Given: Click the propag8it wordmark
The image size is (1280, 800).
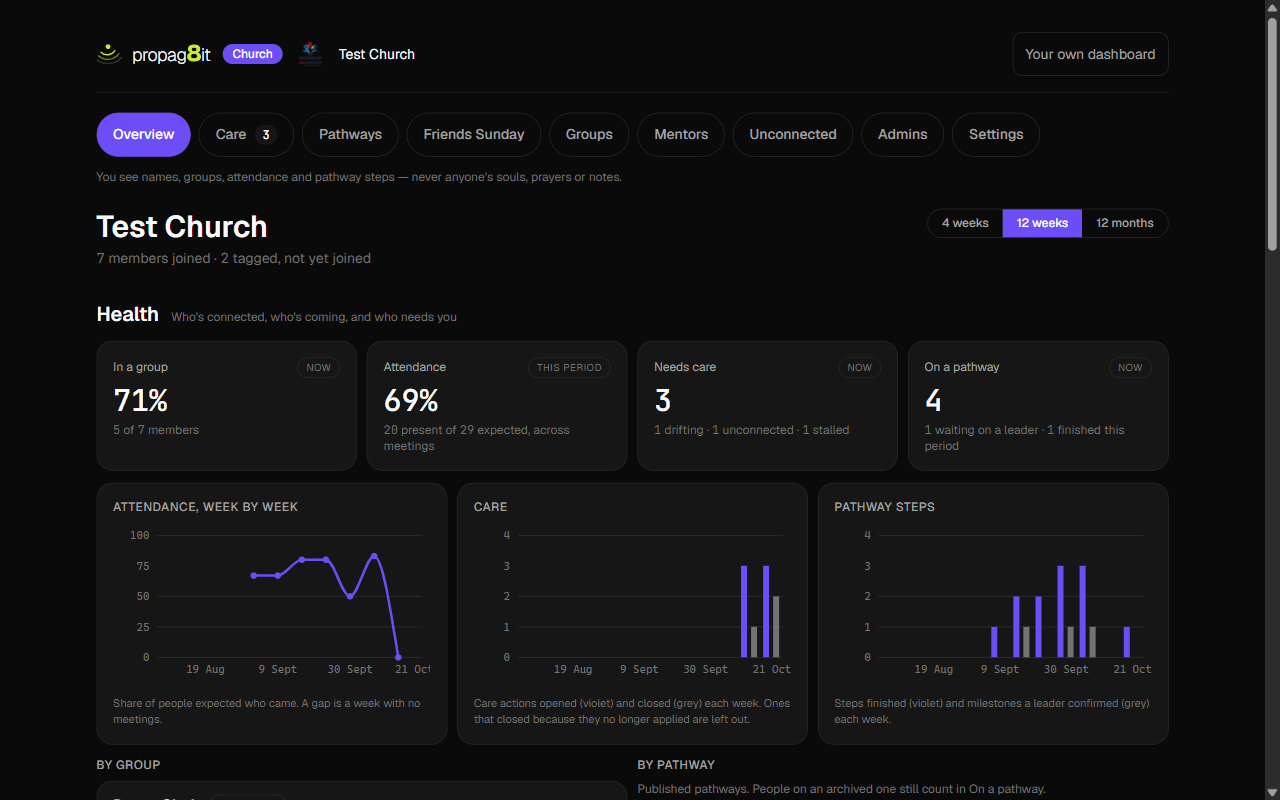Looking at the screenshot, I should tap(171, 55).
